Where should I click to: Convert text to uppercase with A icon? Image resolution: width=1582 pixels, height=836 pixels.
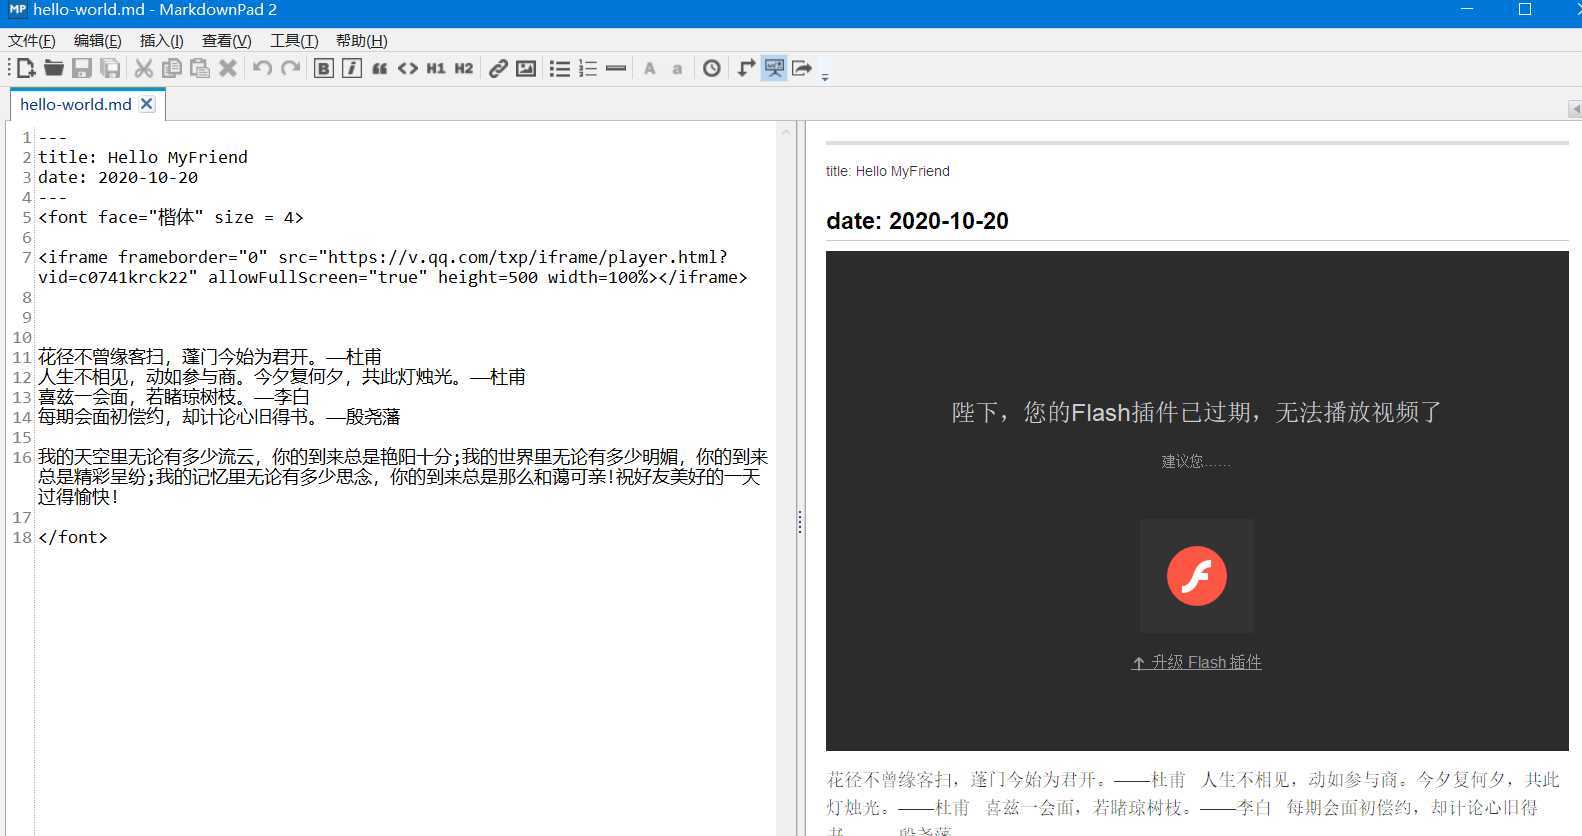[650, 68]
